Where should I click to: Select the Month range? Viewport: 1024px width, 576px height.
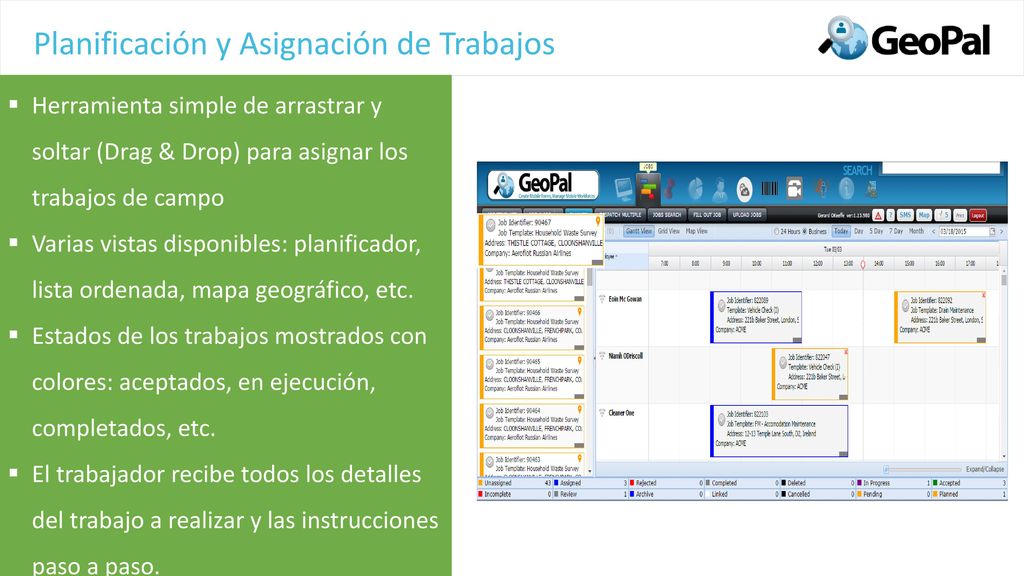917,231
